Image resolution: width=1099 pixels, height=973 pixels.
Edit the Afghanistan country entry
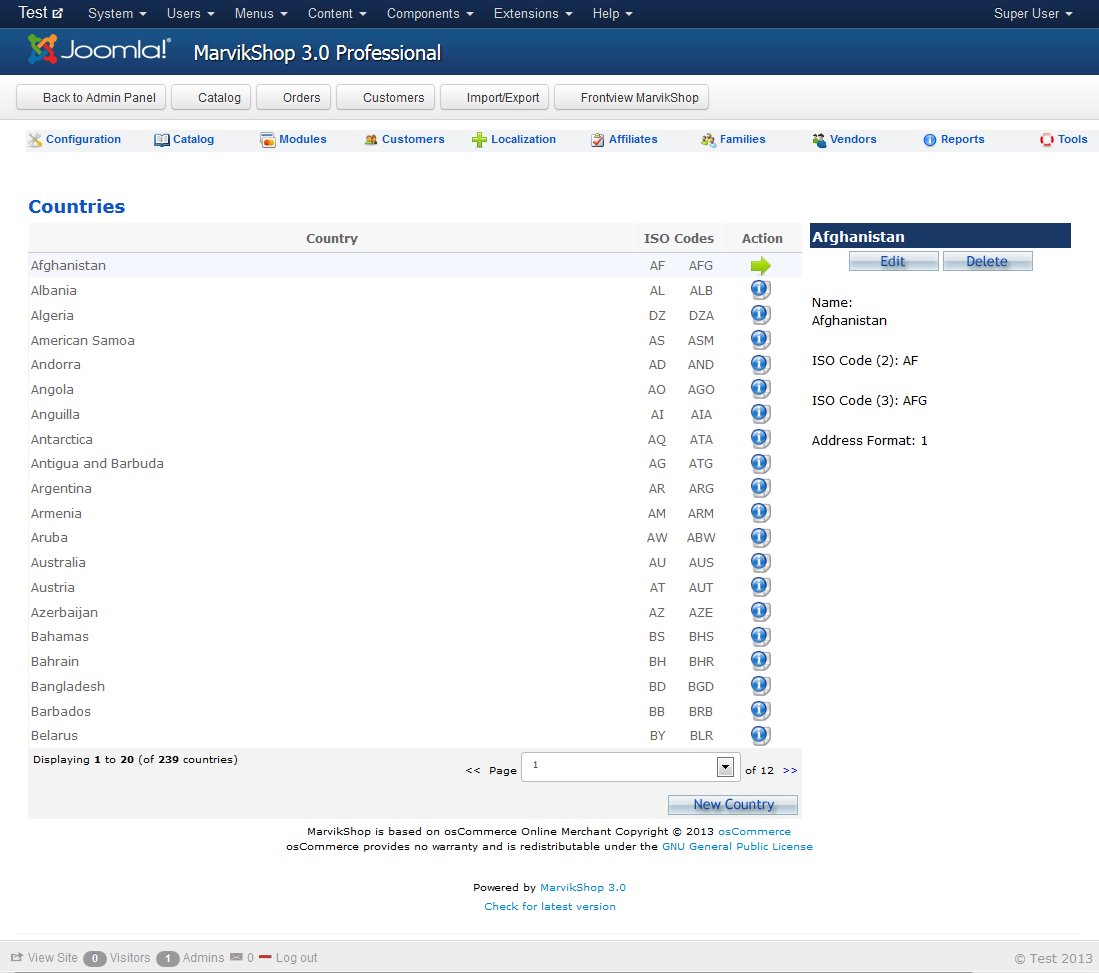(893, 261)
